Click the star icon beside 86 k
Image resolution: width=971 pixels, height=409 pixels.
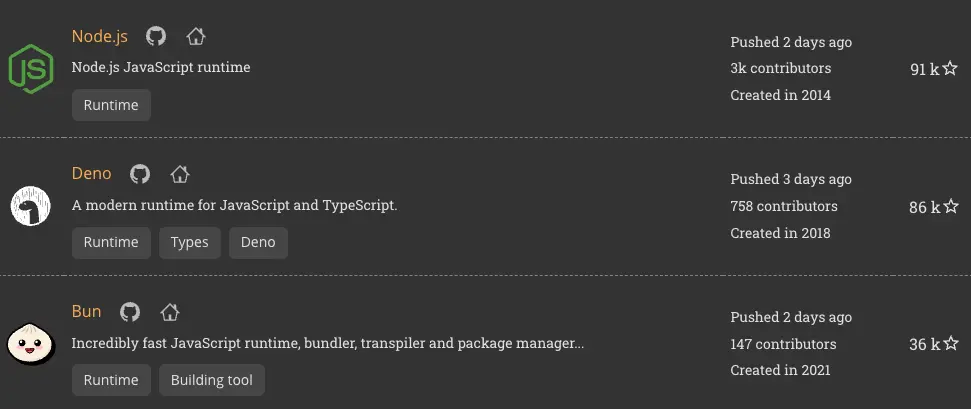click(950, 207)
